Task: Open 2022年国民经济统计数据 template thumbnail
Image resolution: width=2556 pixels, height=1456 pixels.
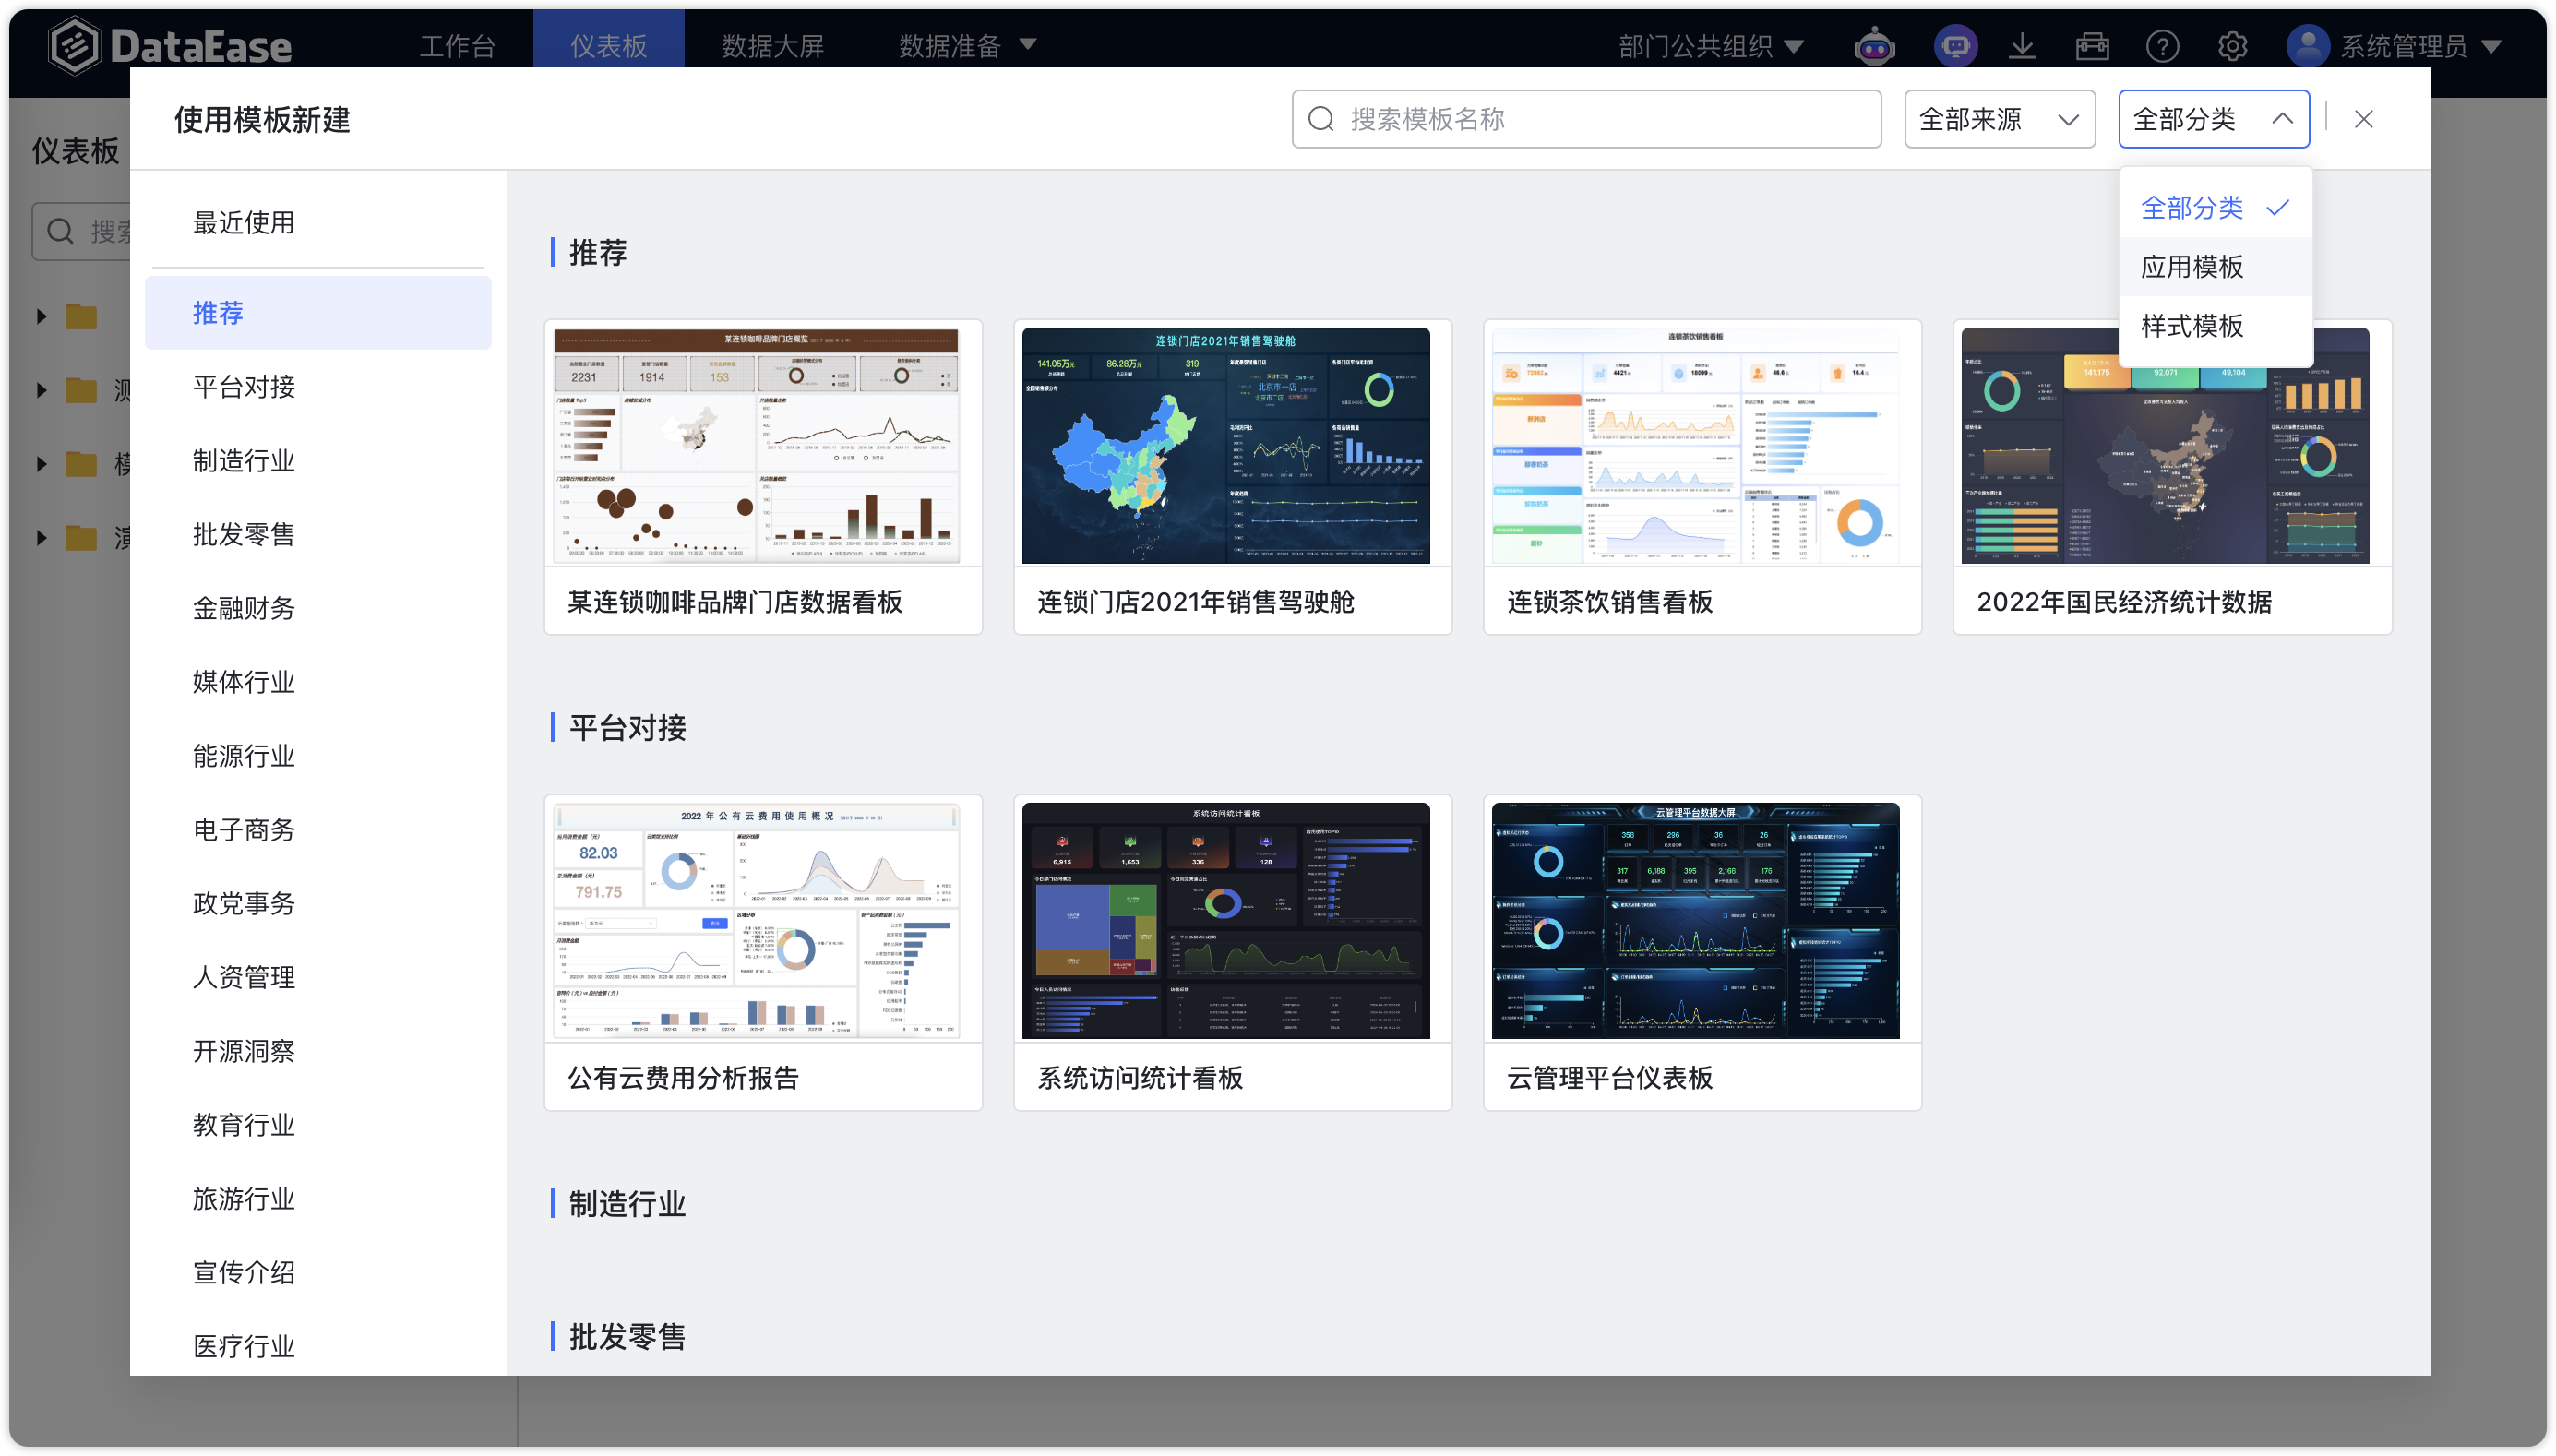Action: point(2166,445)
